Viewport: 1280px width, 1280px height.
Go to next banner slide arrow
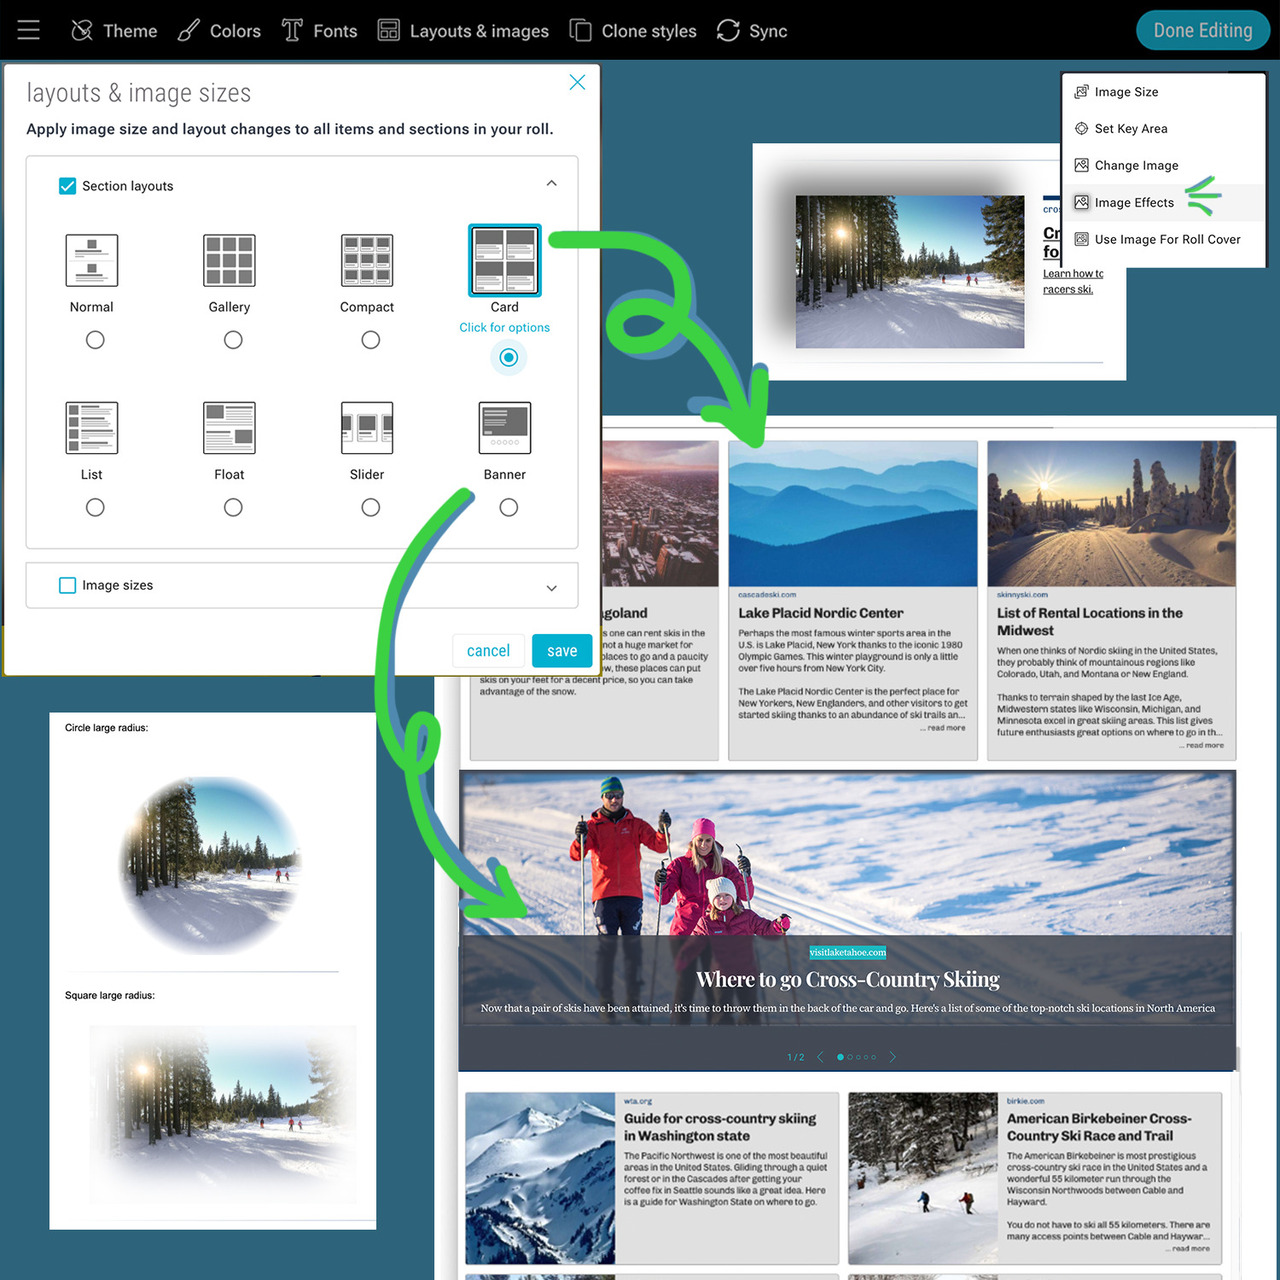[893, 1057]
